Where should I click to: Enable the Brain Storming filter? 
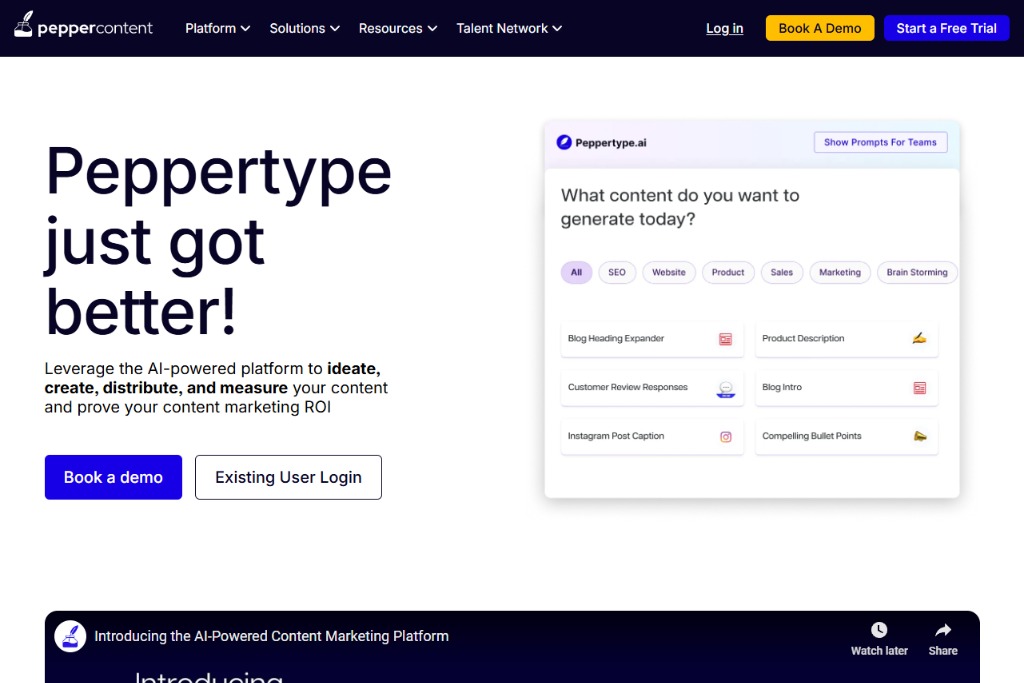[917, 272]
